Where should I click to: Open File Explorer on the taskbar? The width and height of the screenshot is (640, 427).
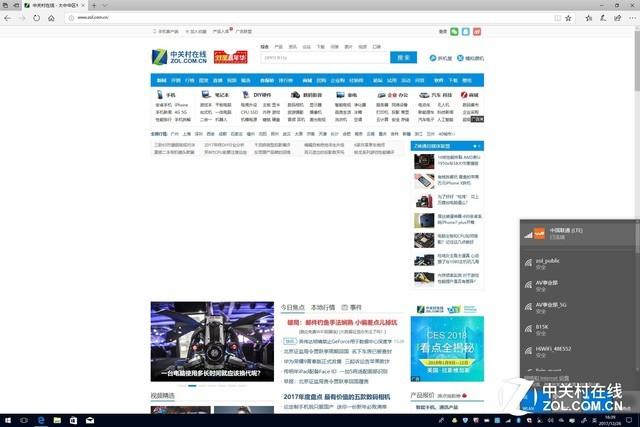(x=57, y=420)
